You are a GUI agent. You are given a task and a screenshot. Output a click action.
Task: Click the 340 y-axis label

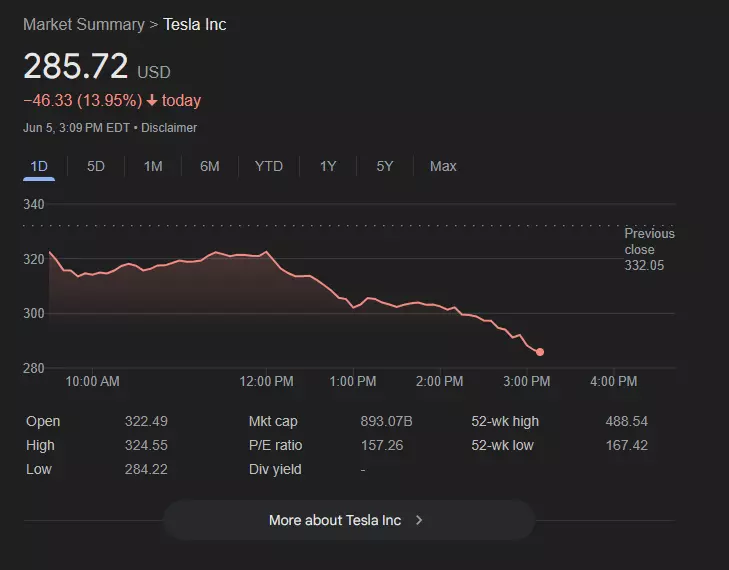pyautogui.click(x=34, y=205)
